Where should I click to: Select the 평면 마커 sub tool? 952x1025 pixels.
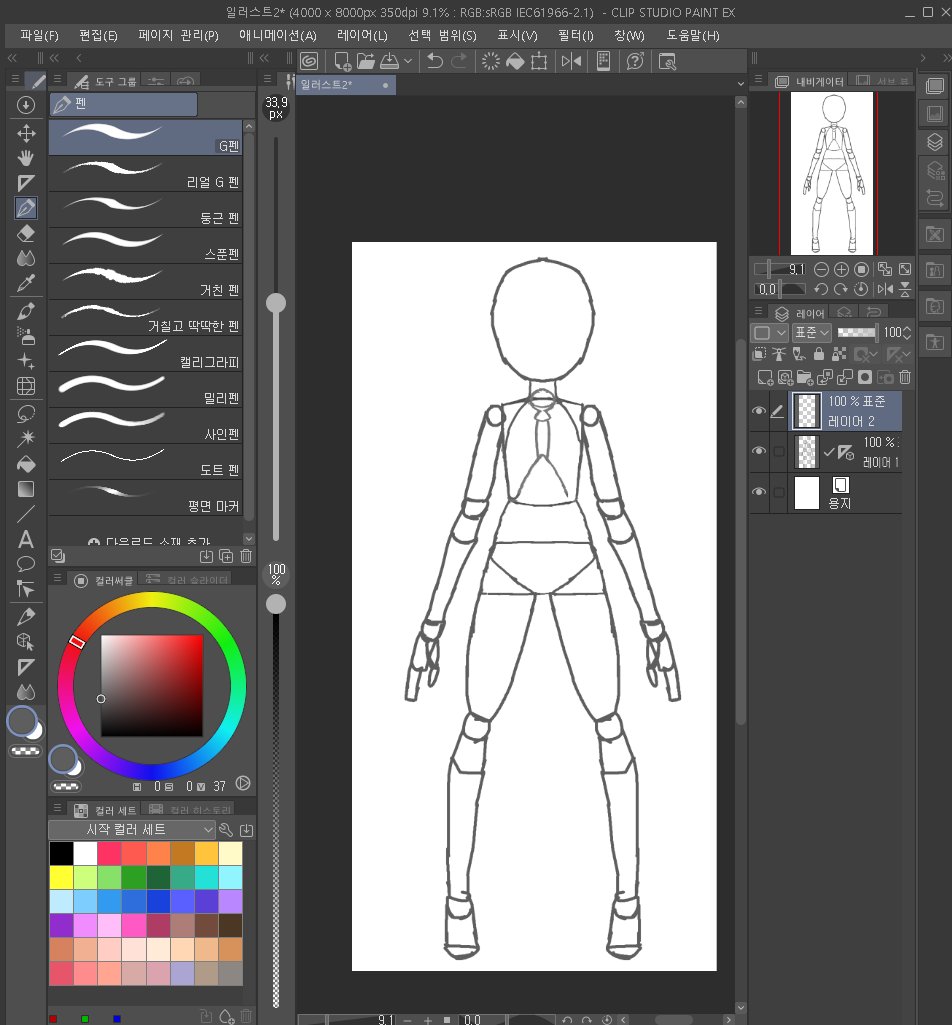pyautogui.click(x=146, y=498)
